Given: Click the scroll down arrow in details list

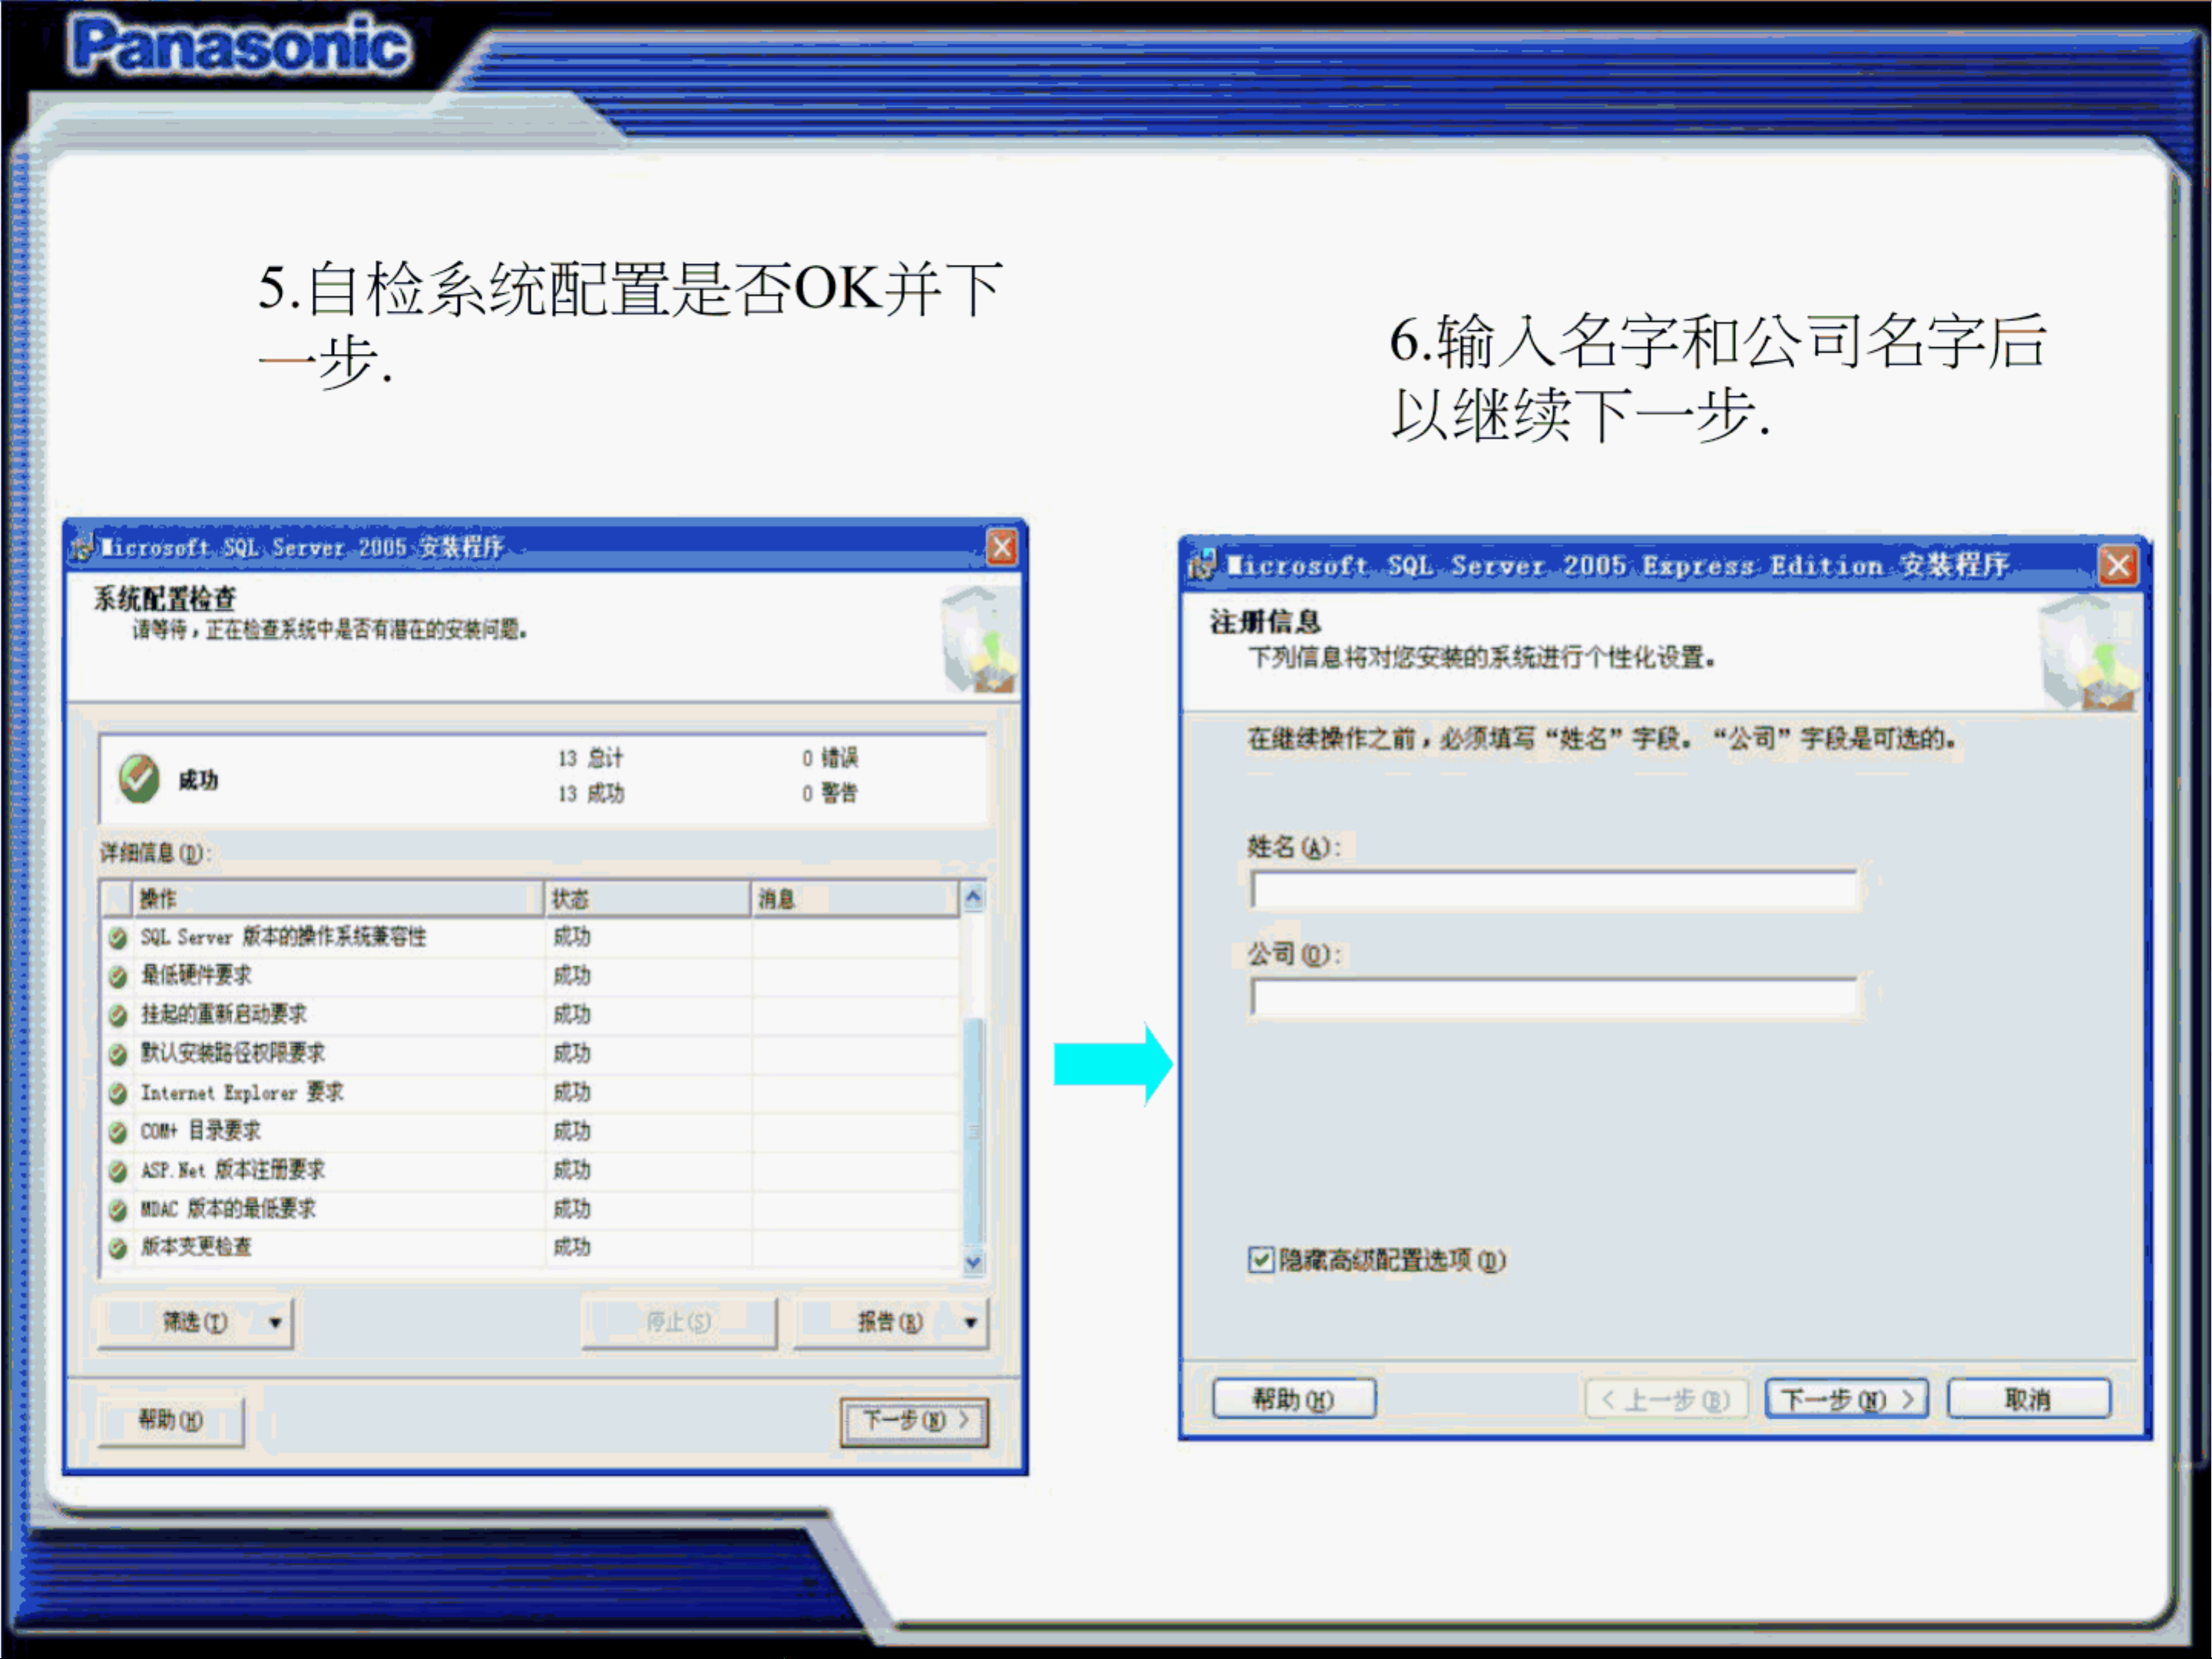Looking at the screenshot, I should click(973, 1263).
